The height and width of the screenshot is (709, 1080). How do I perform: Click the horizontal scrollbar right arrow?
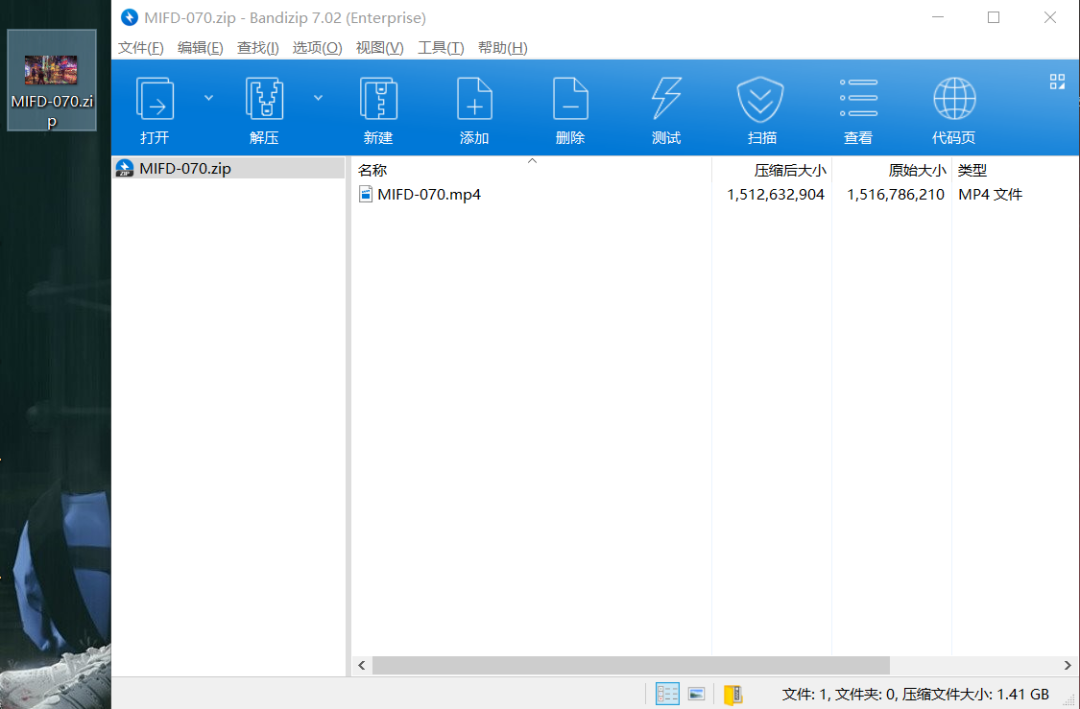coord(1068,665)
